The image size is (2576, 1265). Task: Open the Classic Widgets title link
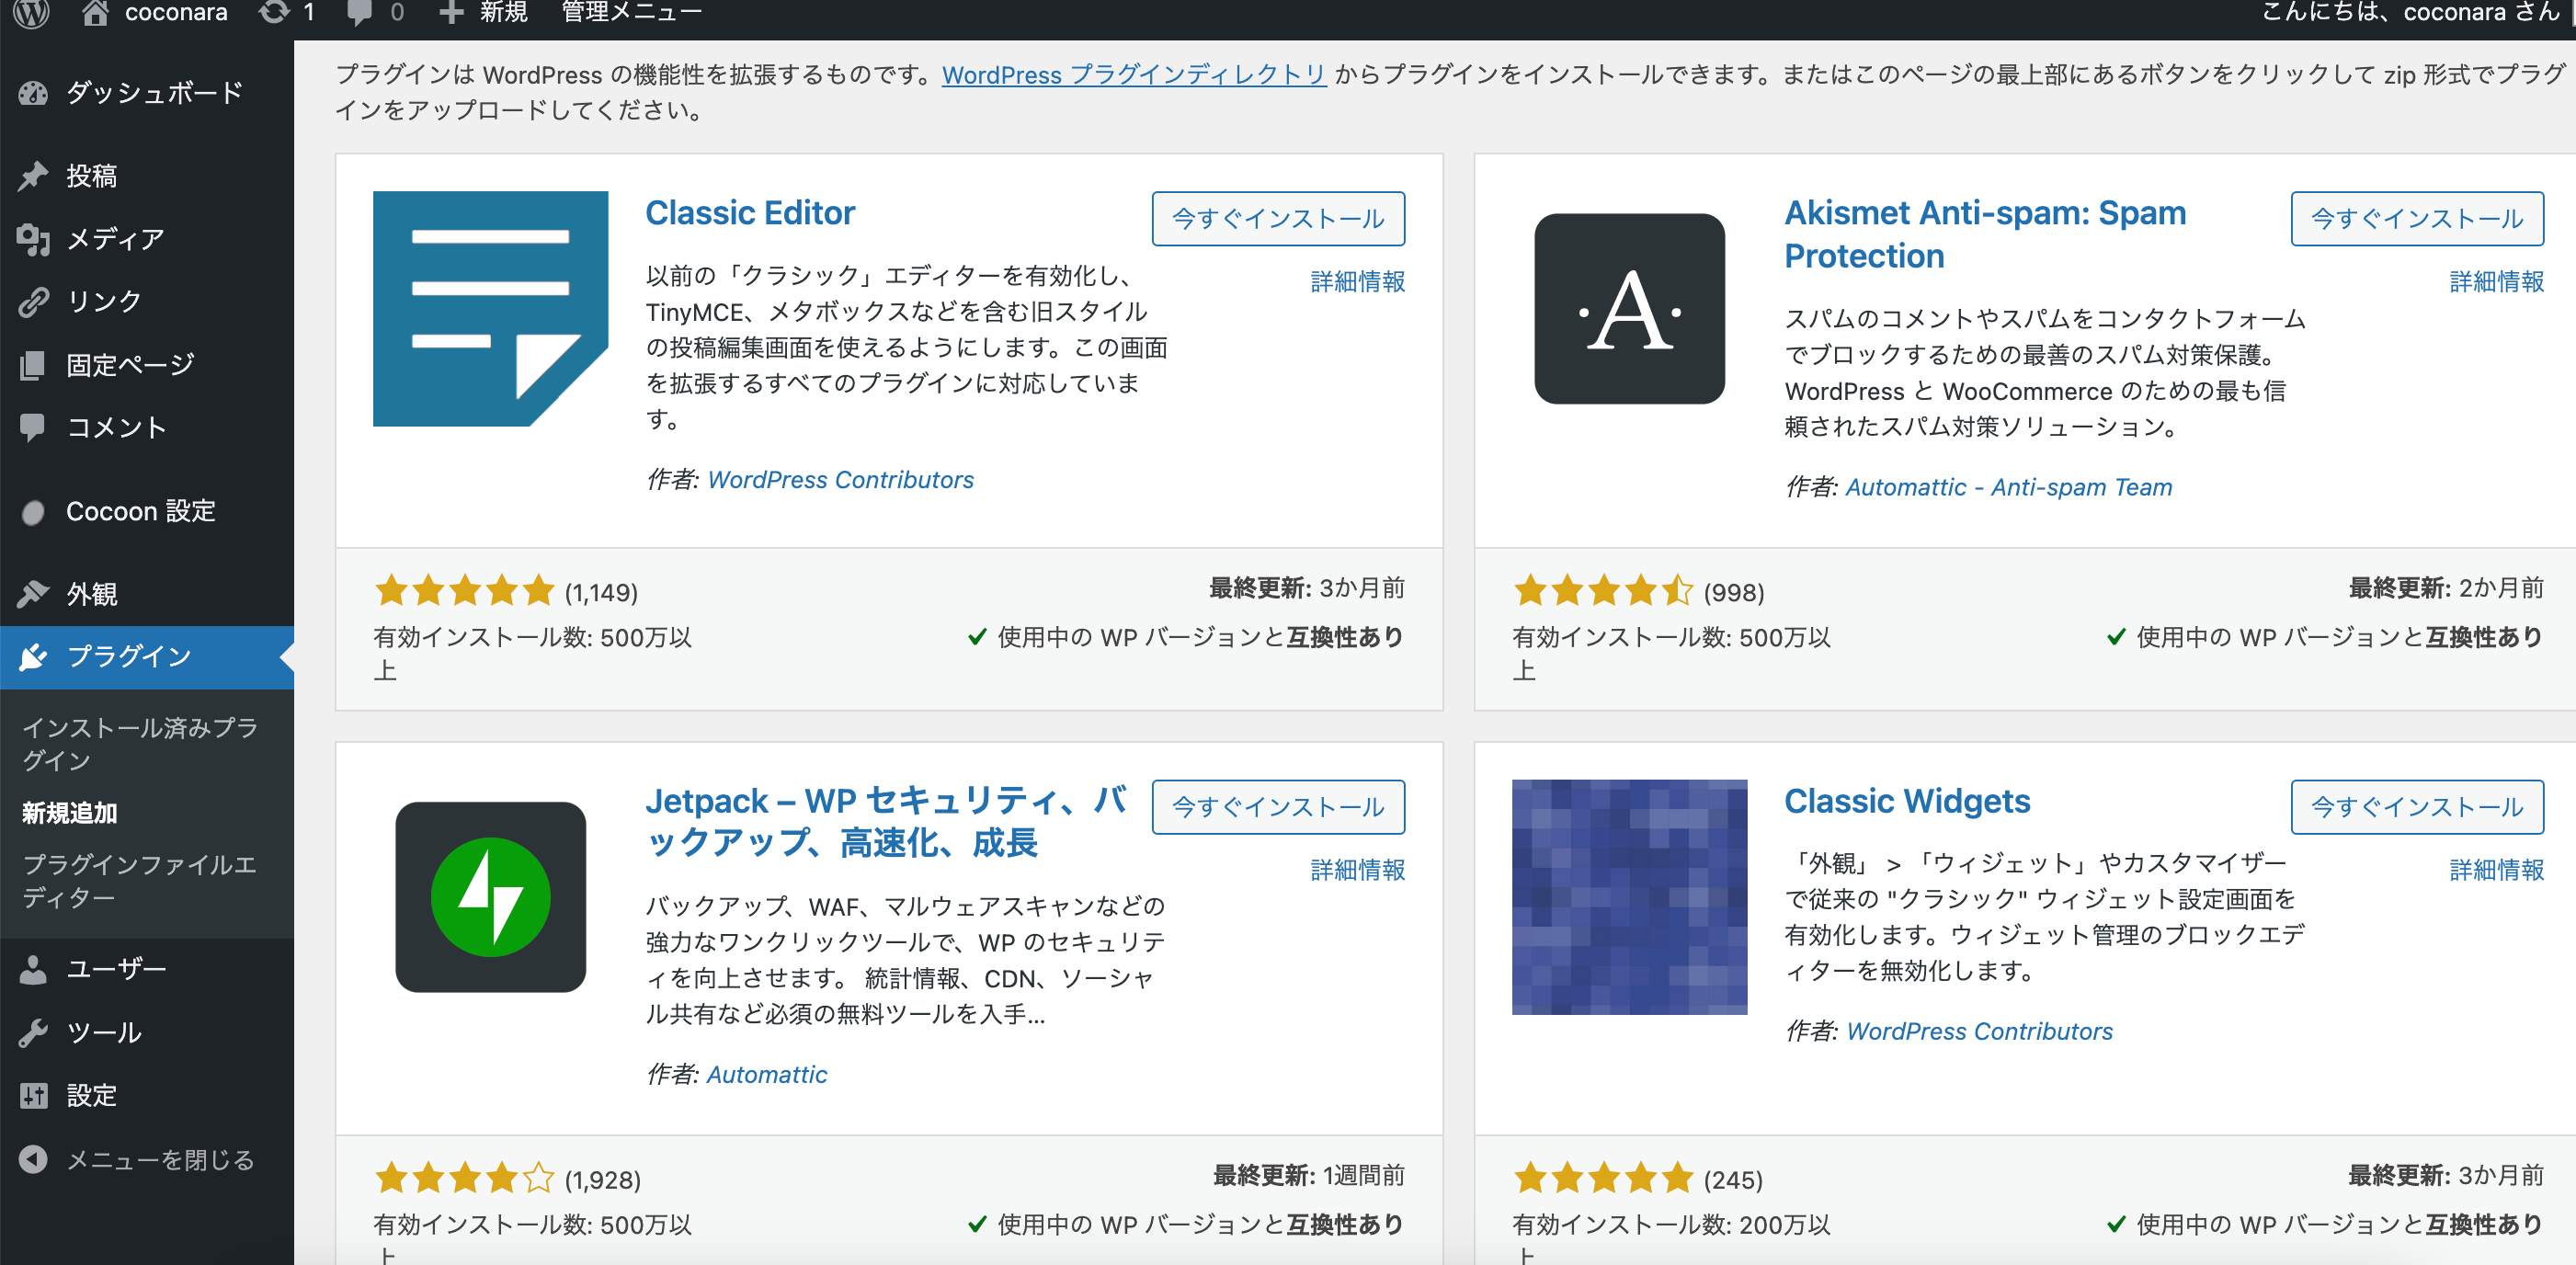(x=1906, y=801)
